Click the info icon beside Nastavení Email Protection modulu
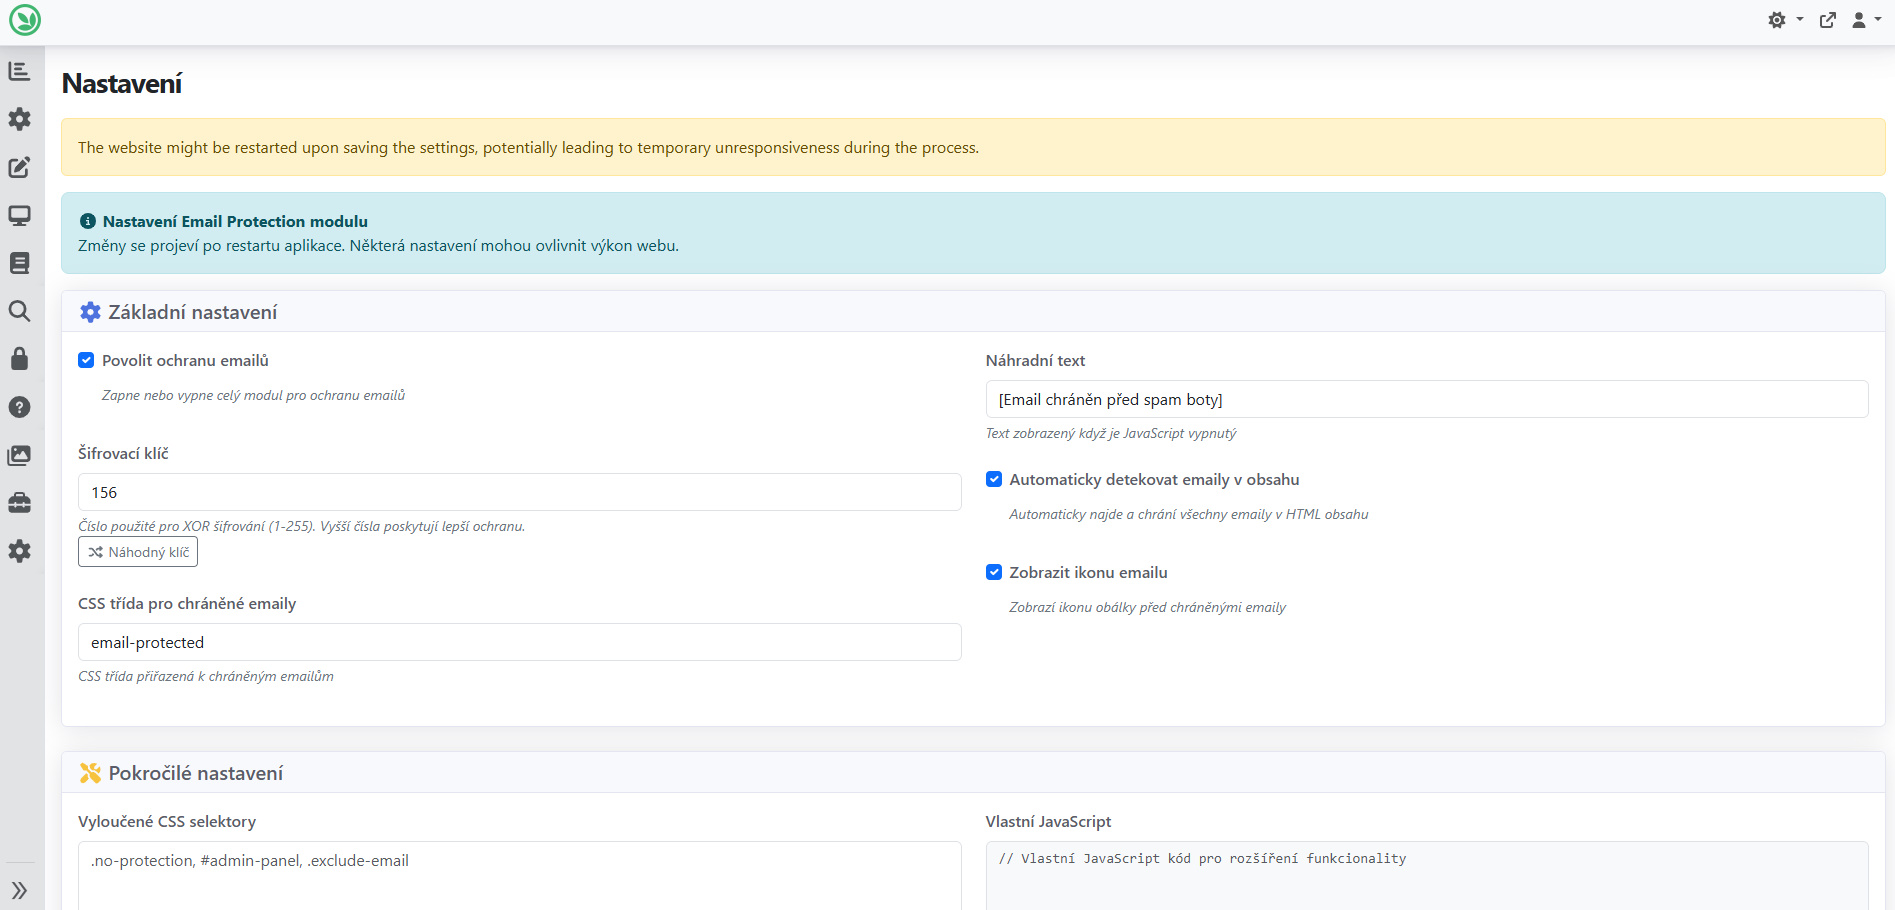1895x910 pixels. [88, 221]
